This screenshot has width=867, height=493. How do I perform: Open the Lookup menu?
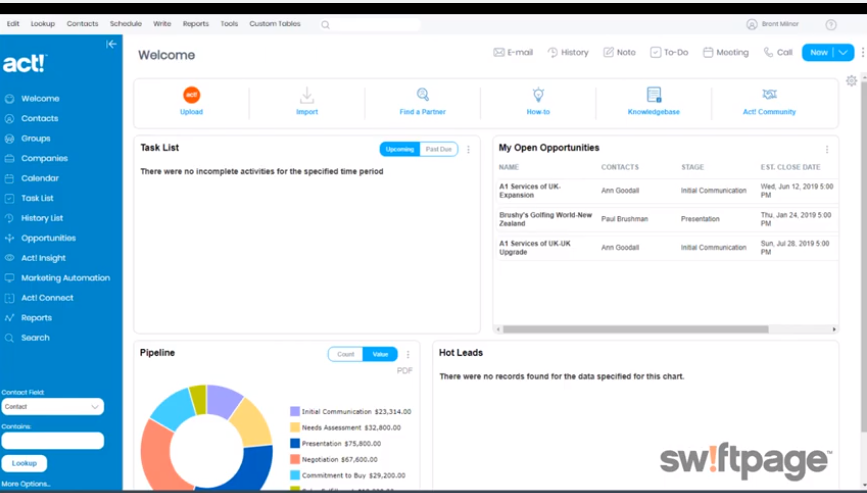pyautogui.click(x=43, y=24)
